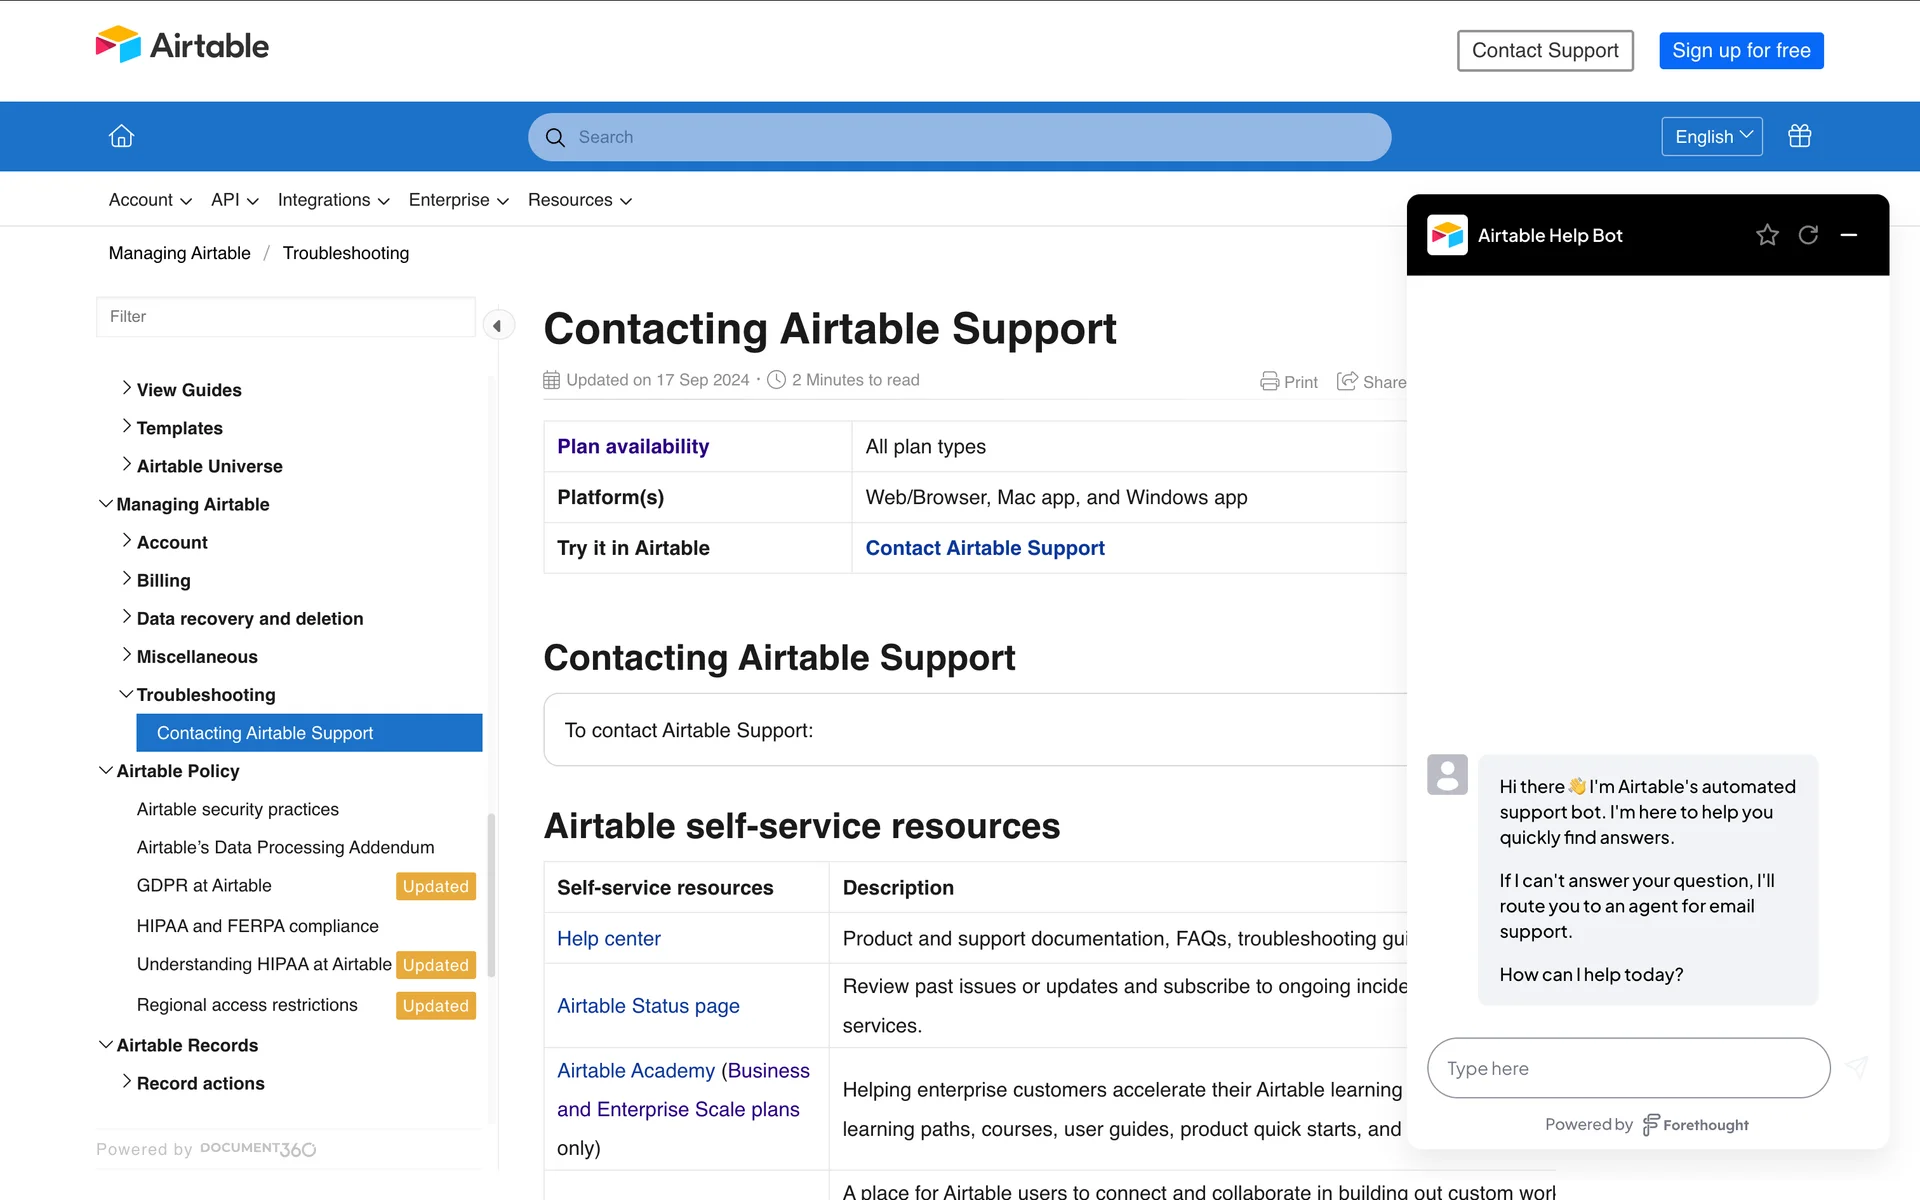Collapse the Airtable Policy section
The height and width of the screenshot is (1200, 1920).
[105, 770]
